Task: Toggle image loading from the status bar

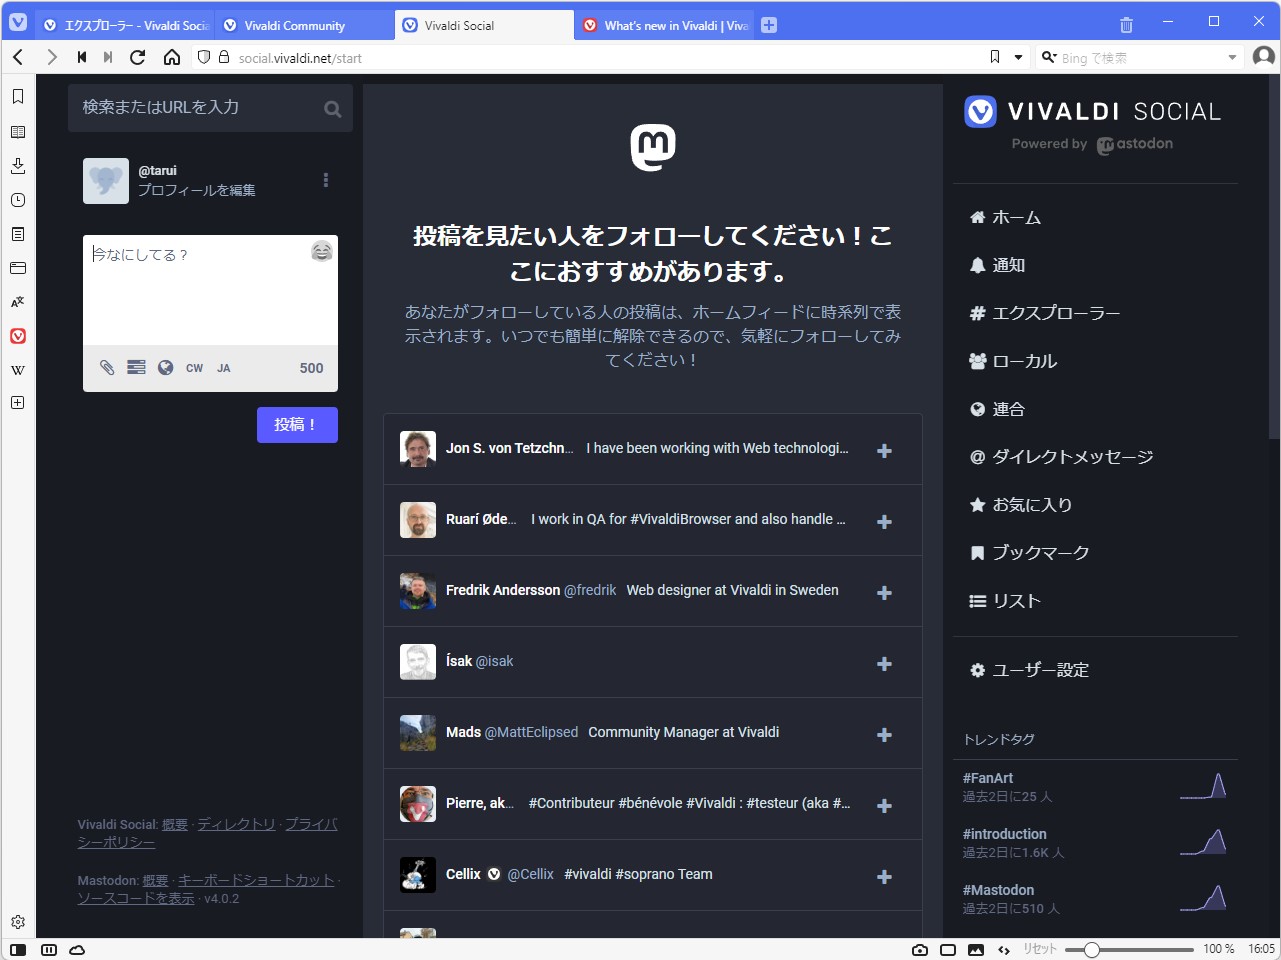Action: point(976,949)
